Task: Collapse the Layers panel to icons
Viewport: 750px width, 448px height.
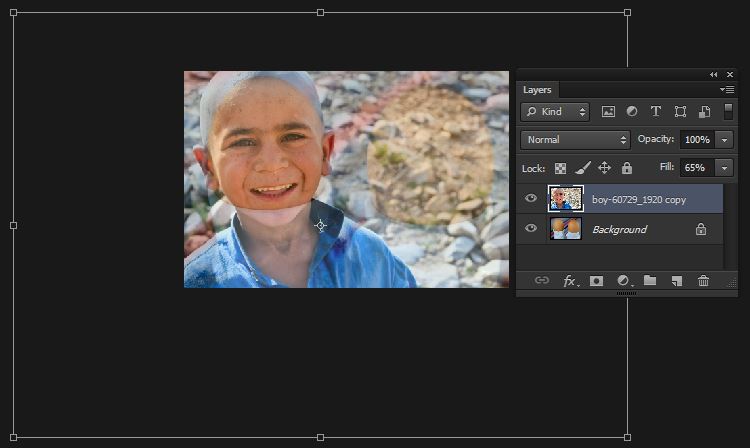Action: tap(714, 75)
